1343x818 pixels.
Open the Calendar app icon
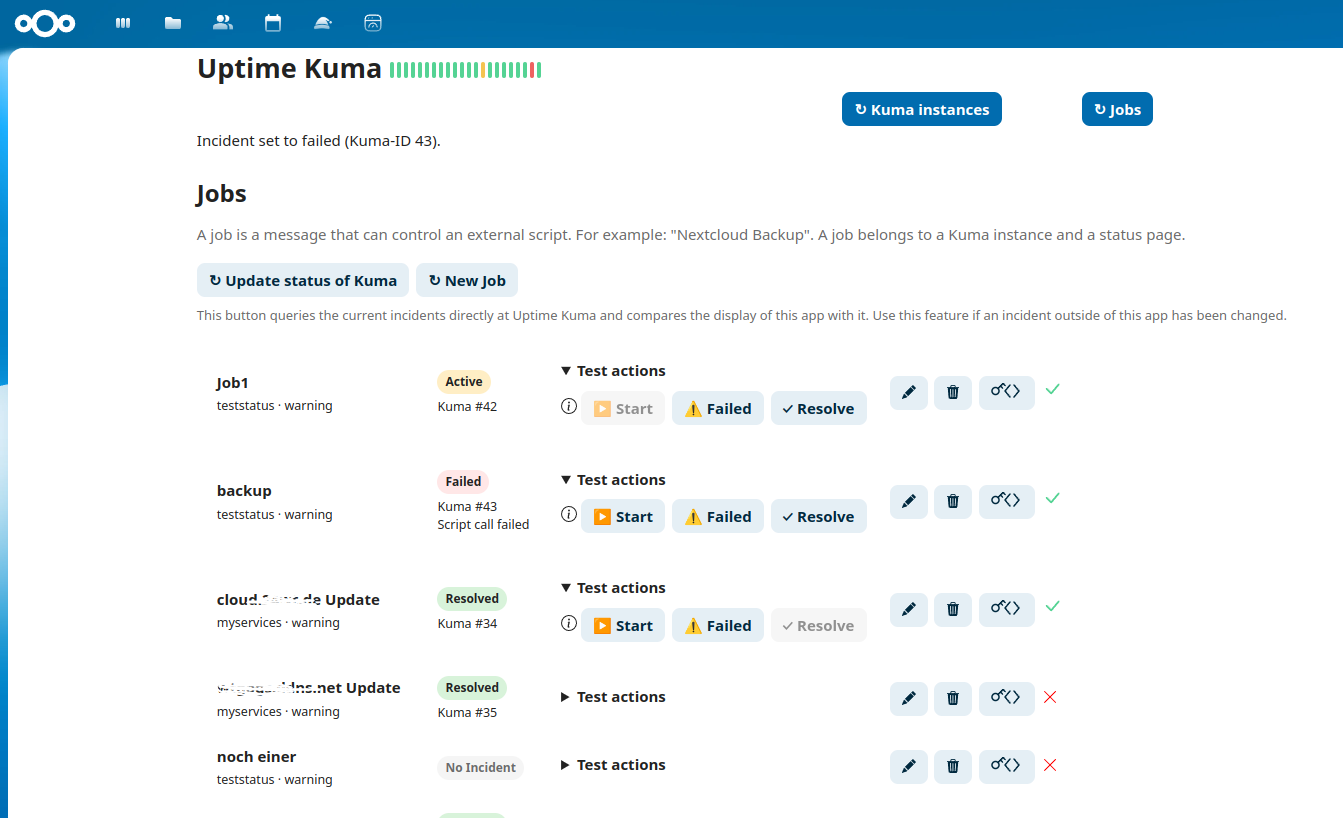tap(272, 23)
